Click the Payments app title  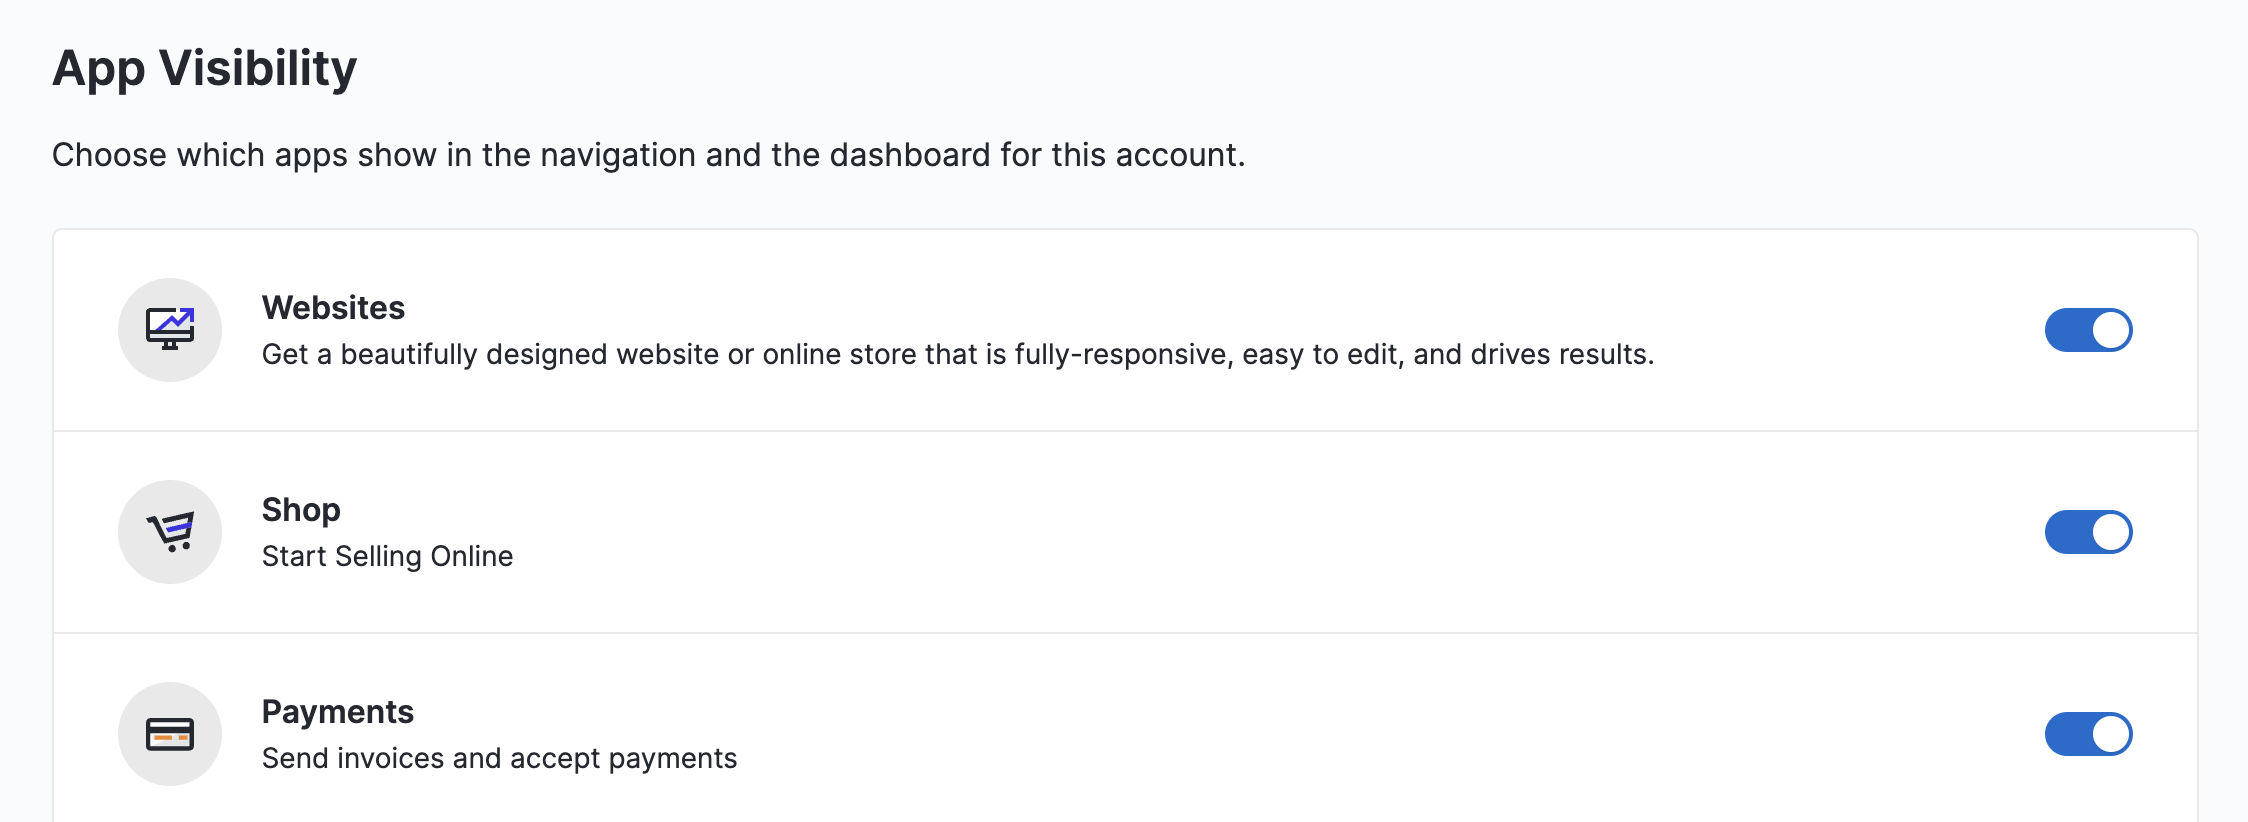337,712
